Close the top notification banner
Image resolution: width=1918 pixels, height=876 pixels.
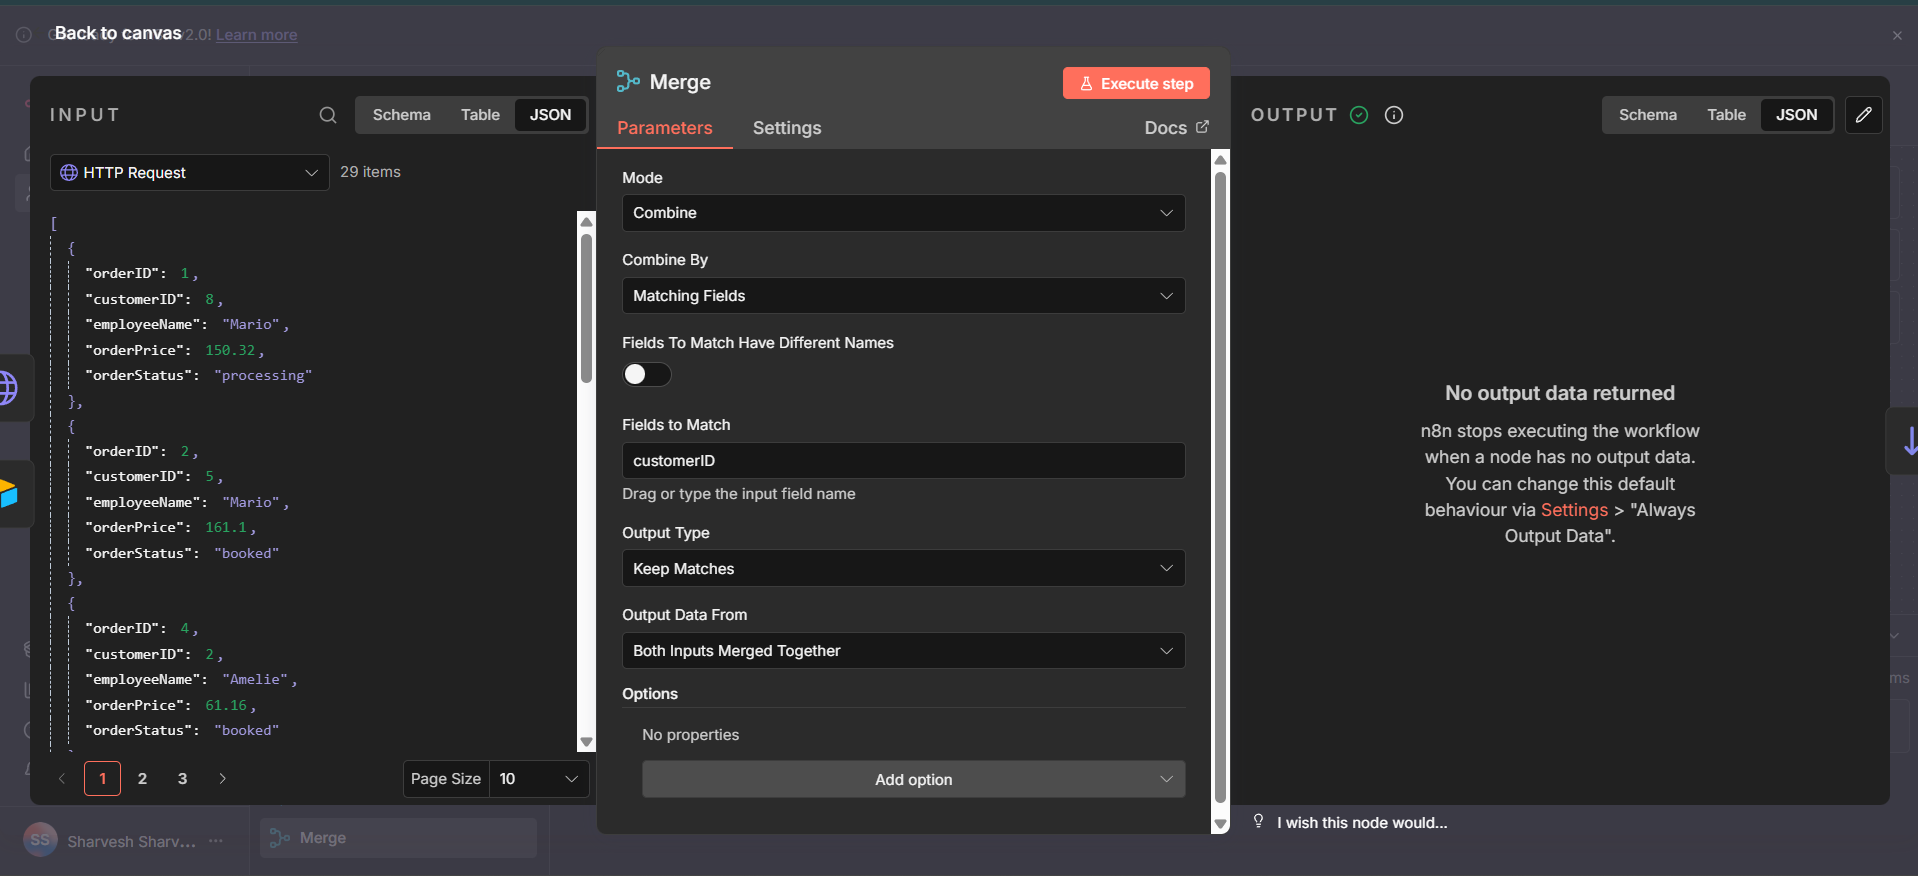tap(1897, 35)
